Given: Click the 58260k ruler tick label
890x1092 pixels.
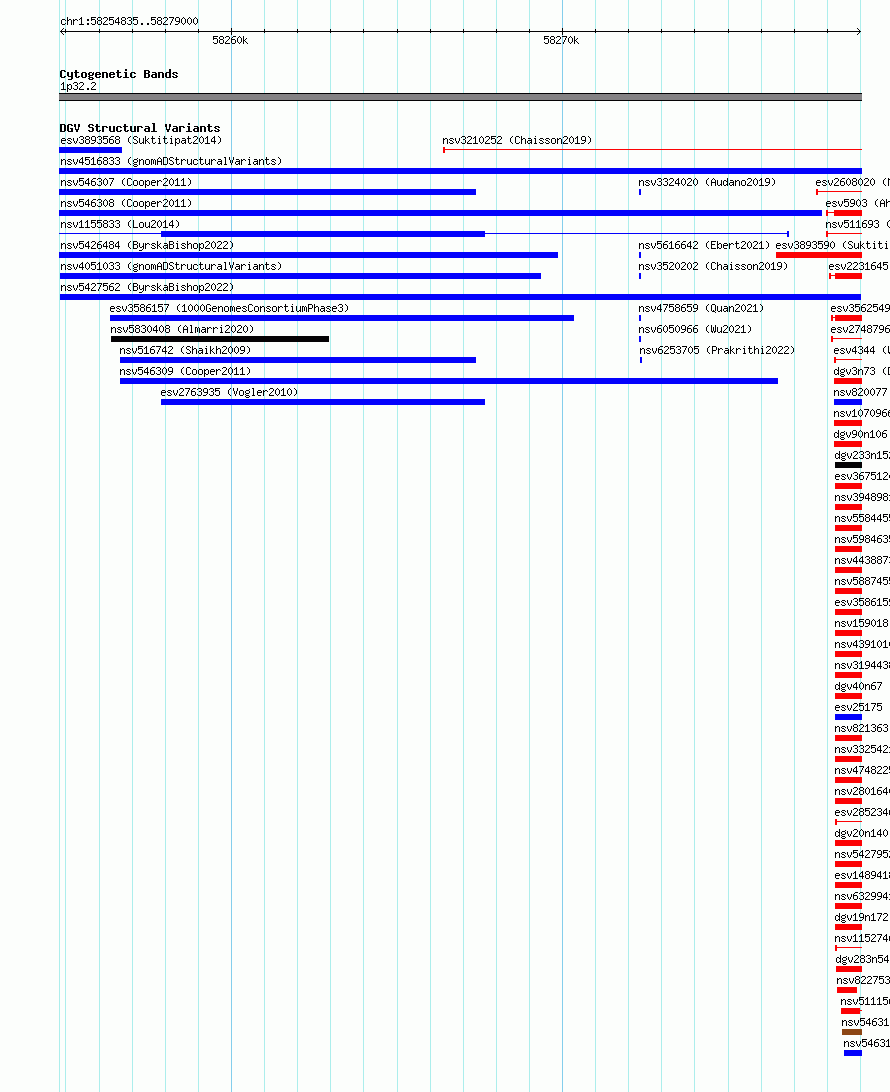Looking at the screenshot, I should [x=230, y=40].
